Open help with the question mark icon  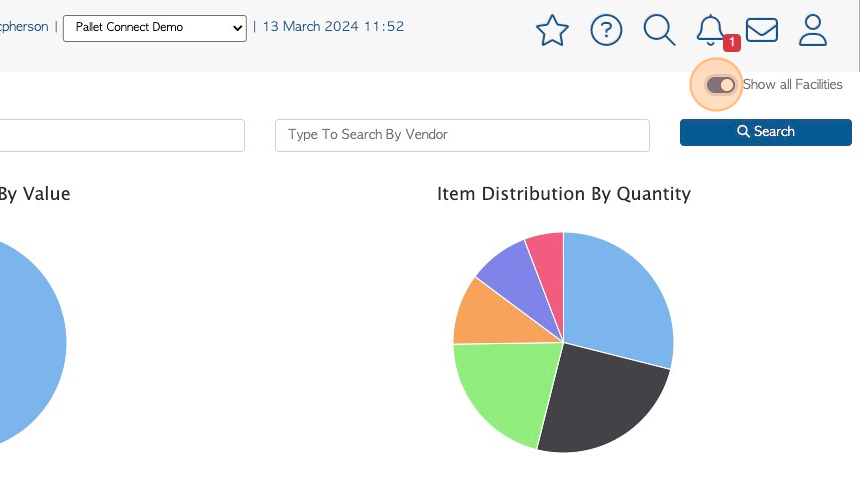(606, 30)
